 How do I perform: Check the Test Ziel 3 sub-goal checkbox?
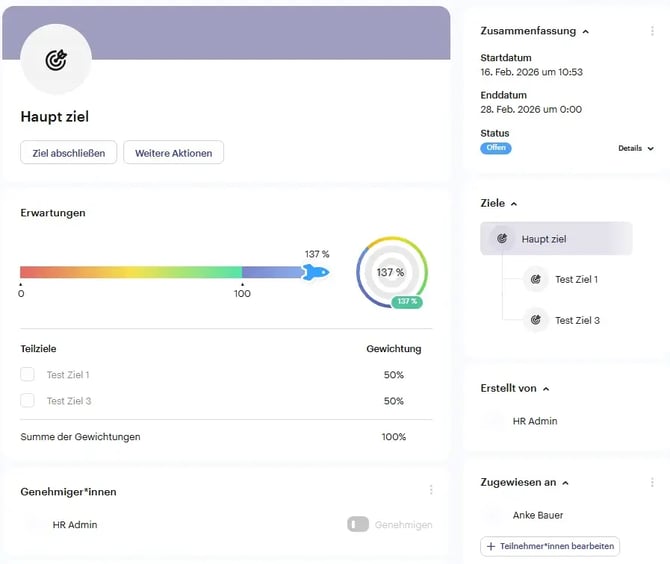(x=27, y=400)
